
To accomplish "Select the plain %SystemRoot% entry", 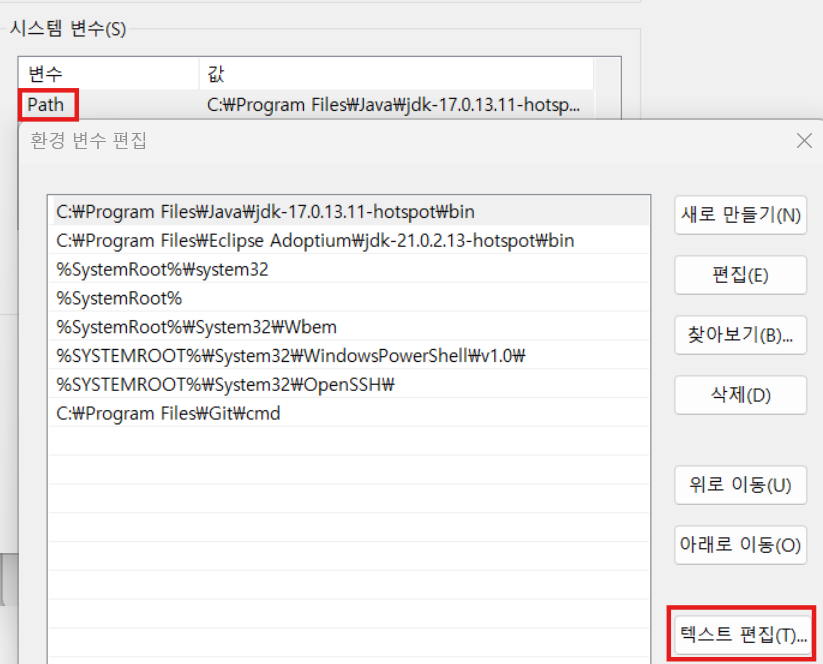I will click(349, 299).
